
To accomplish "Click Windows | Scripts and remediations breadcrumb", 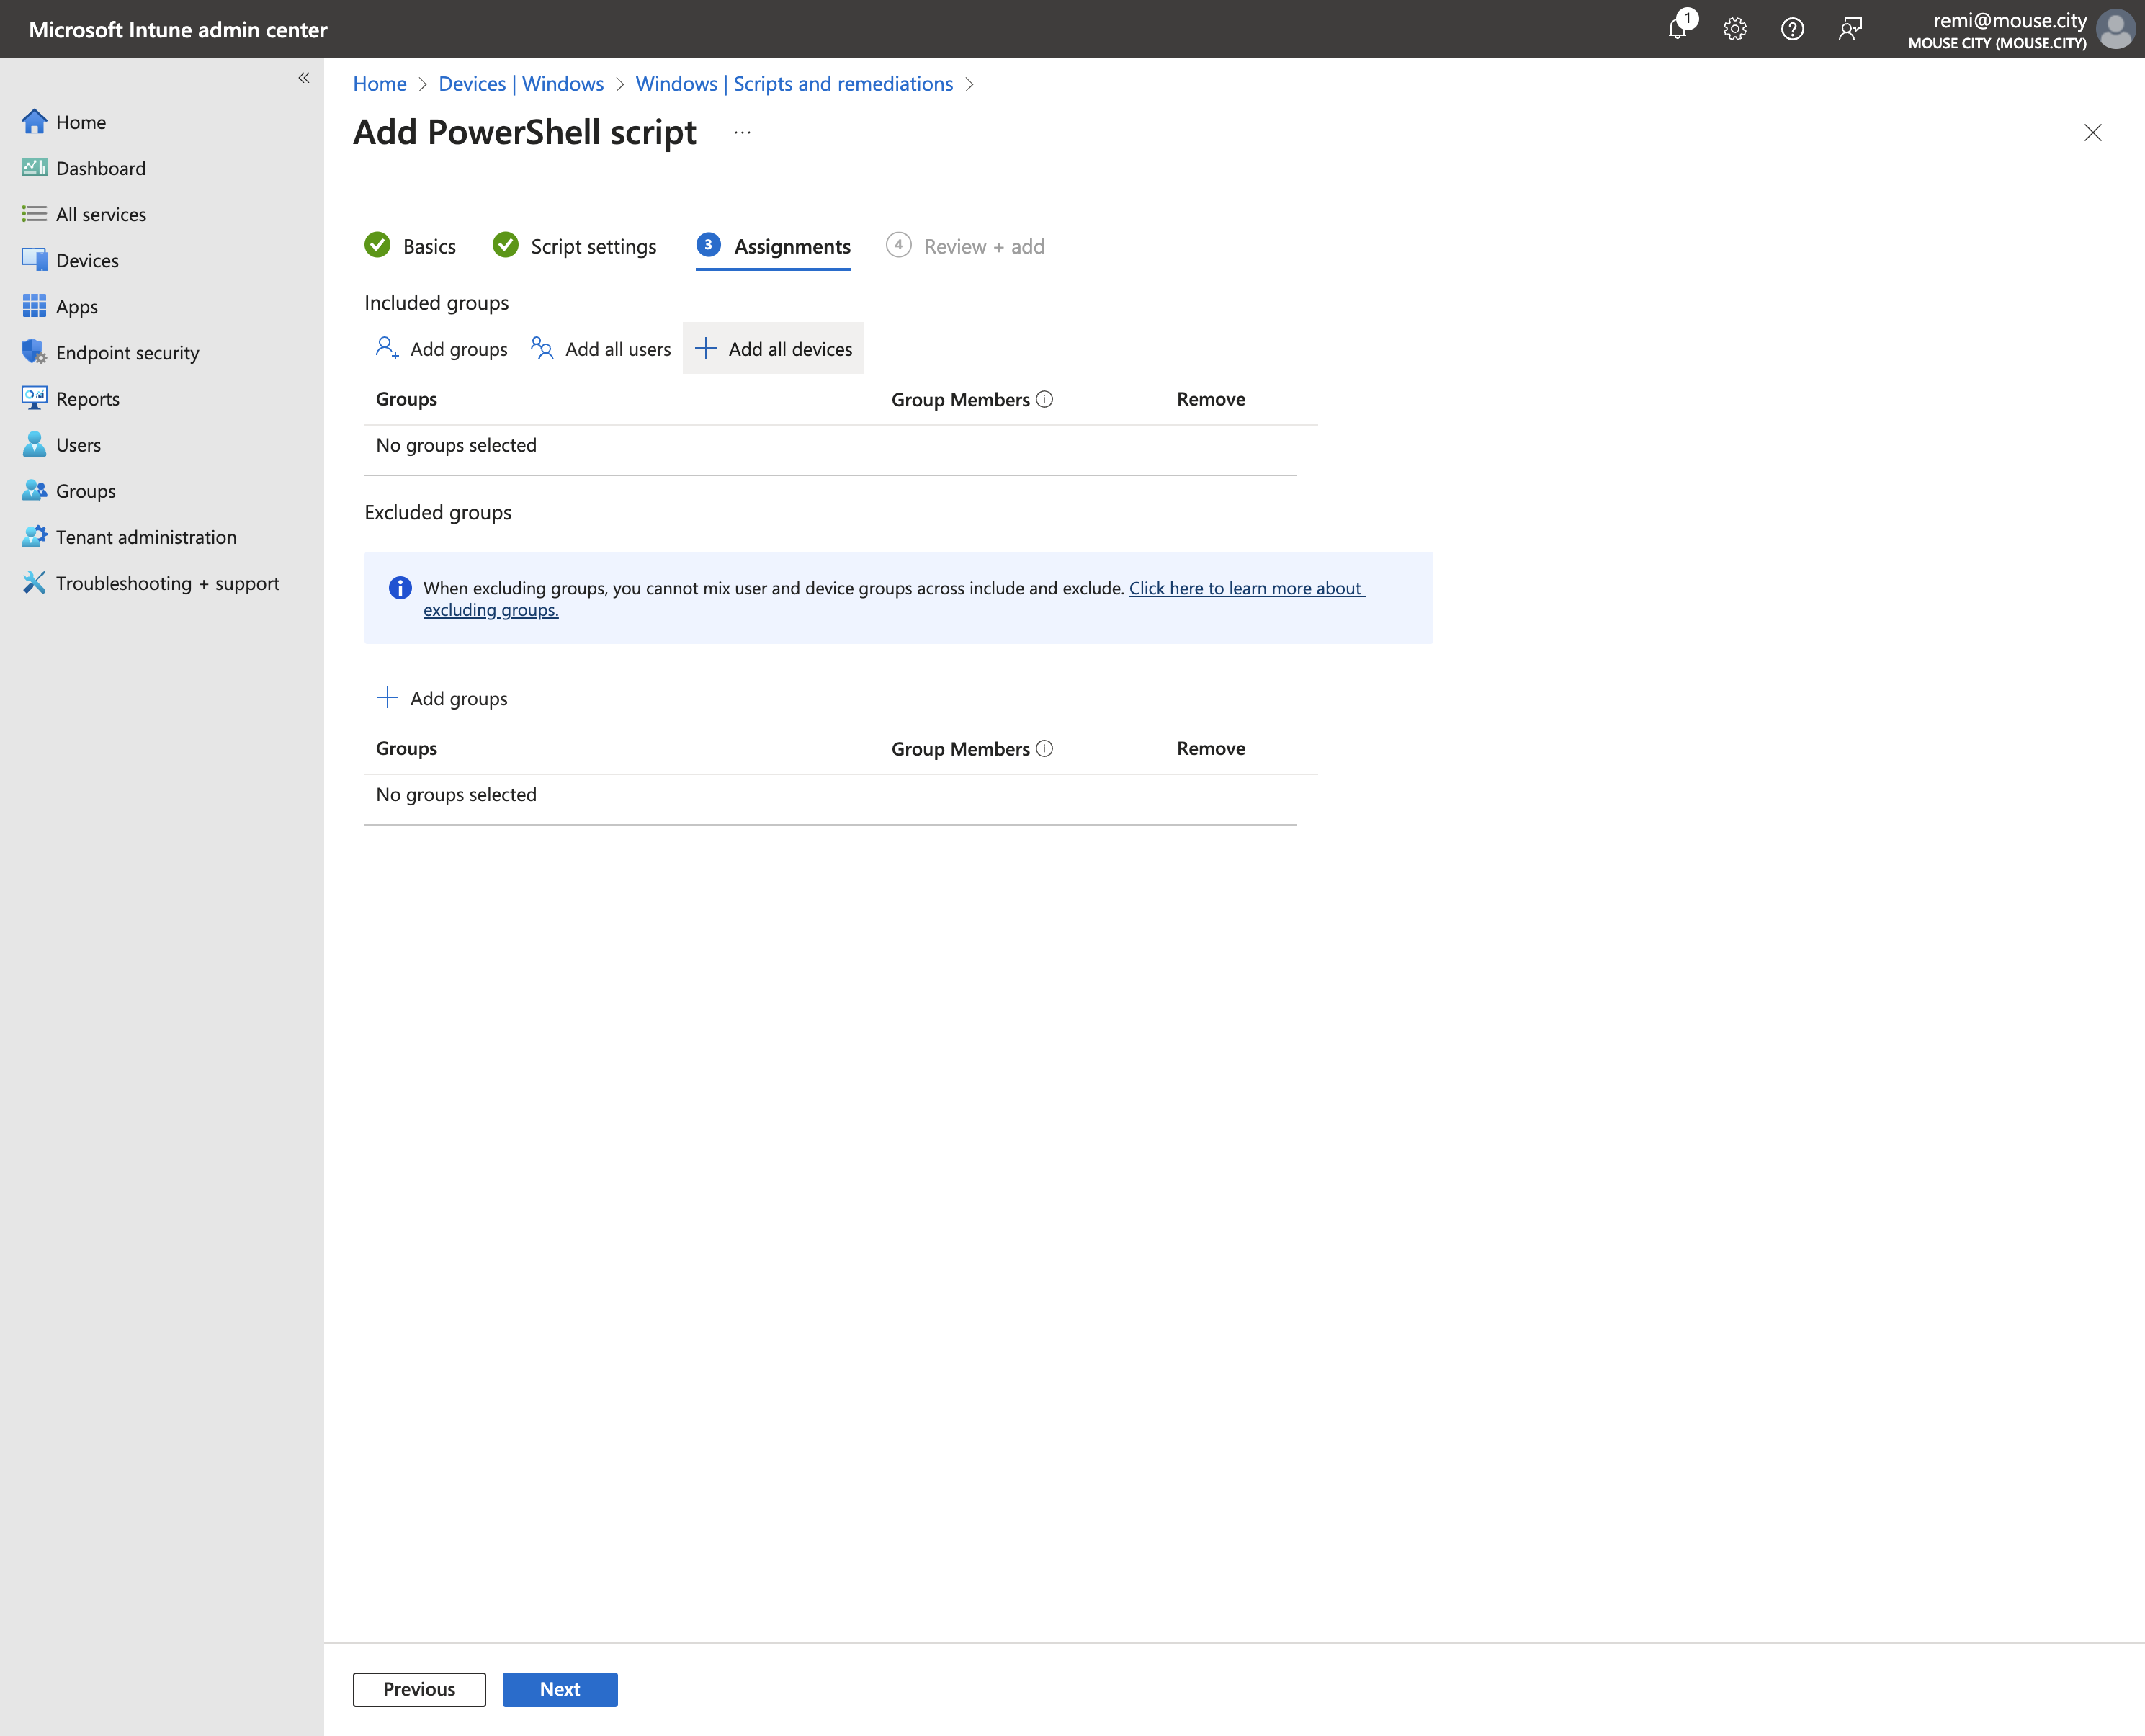I will click(794, 84).
